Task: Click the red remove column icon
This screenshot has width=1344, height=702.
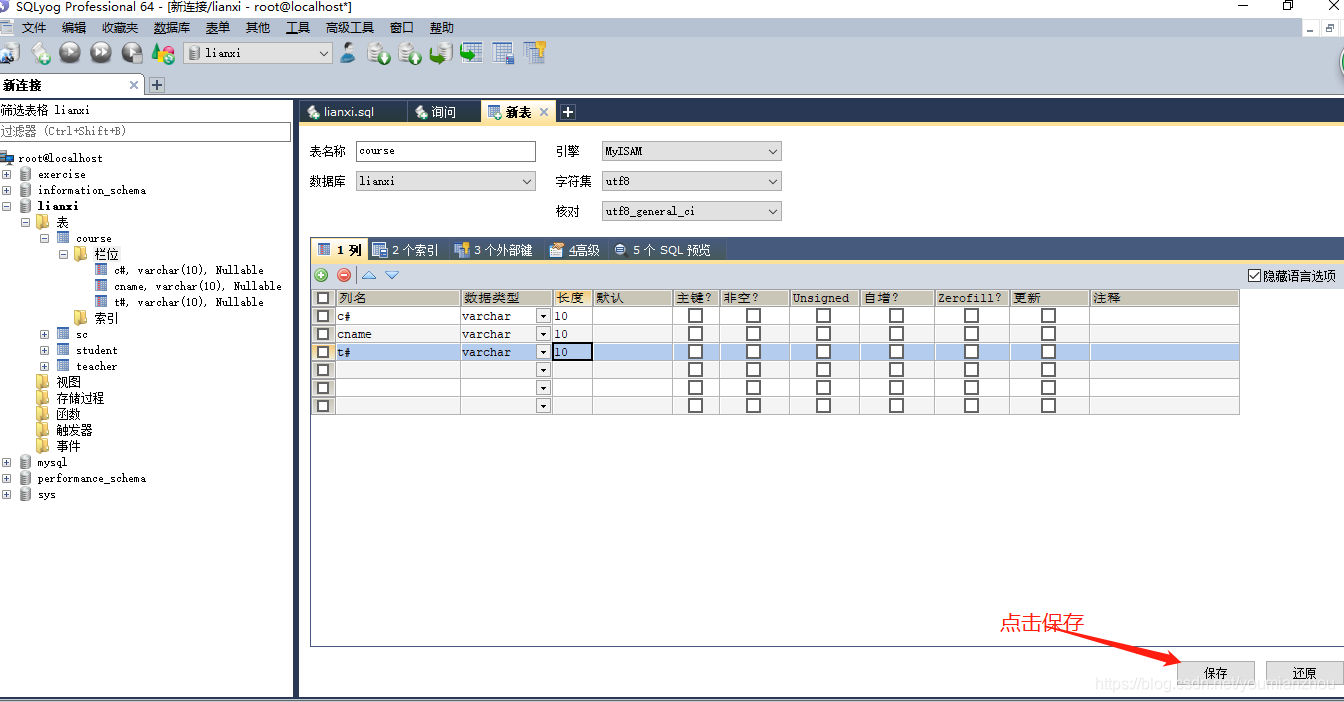Action: 344,275
